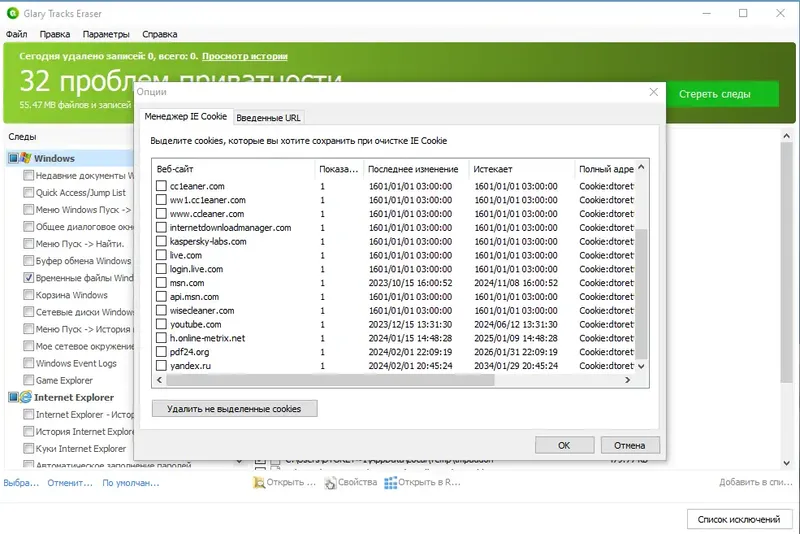Image resolution: width=800 pixels, height=534 pixels.
Task: Close the Опции dialog with X
Action: 654,92
